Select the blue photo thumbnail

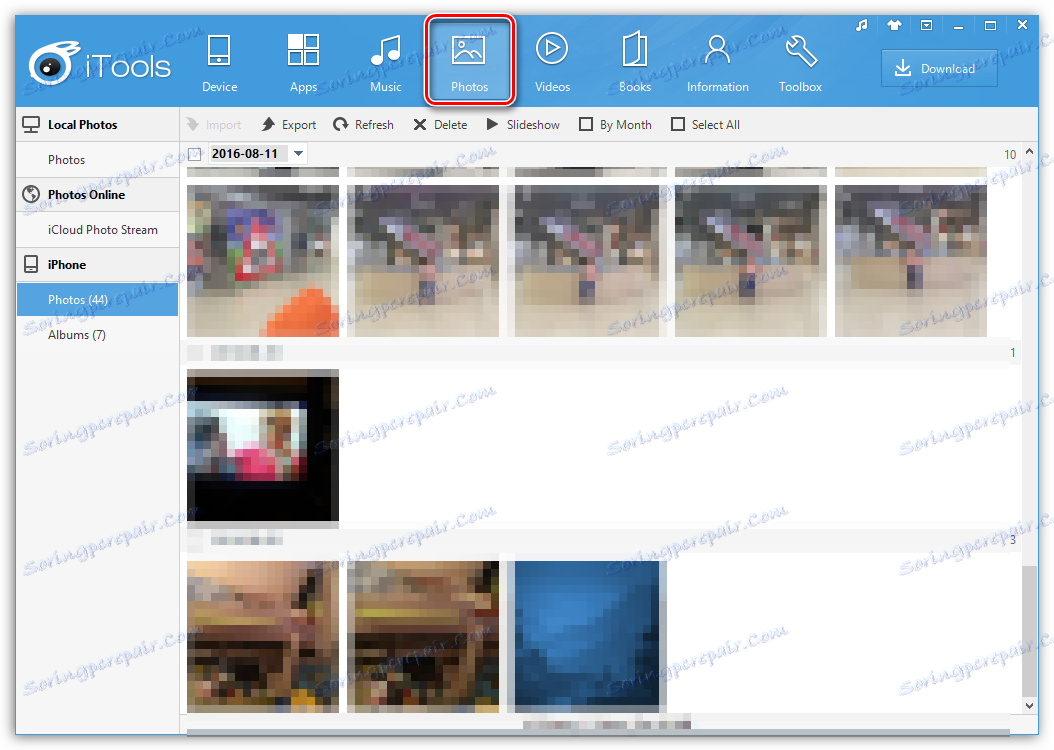coord(587,636)
